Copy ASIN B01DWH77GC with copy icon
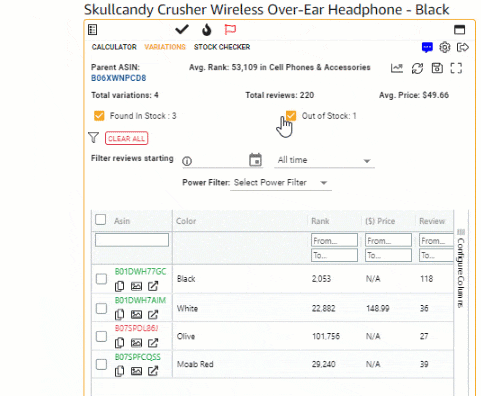The width and height of the screenshot is (481, 396). (119, 286)
